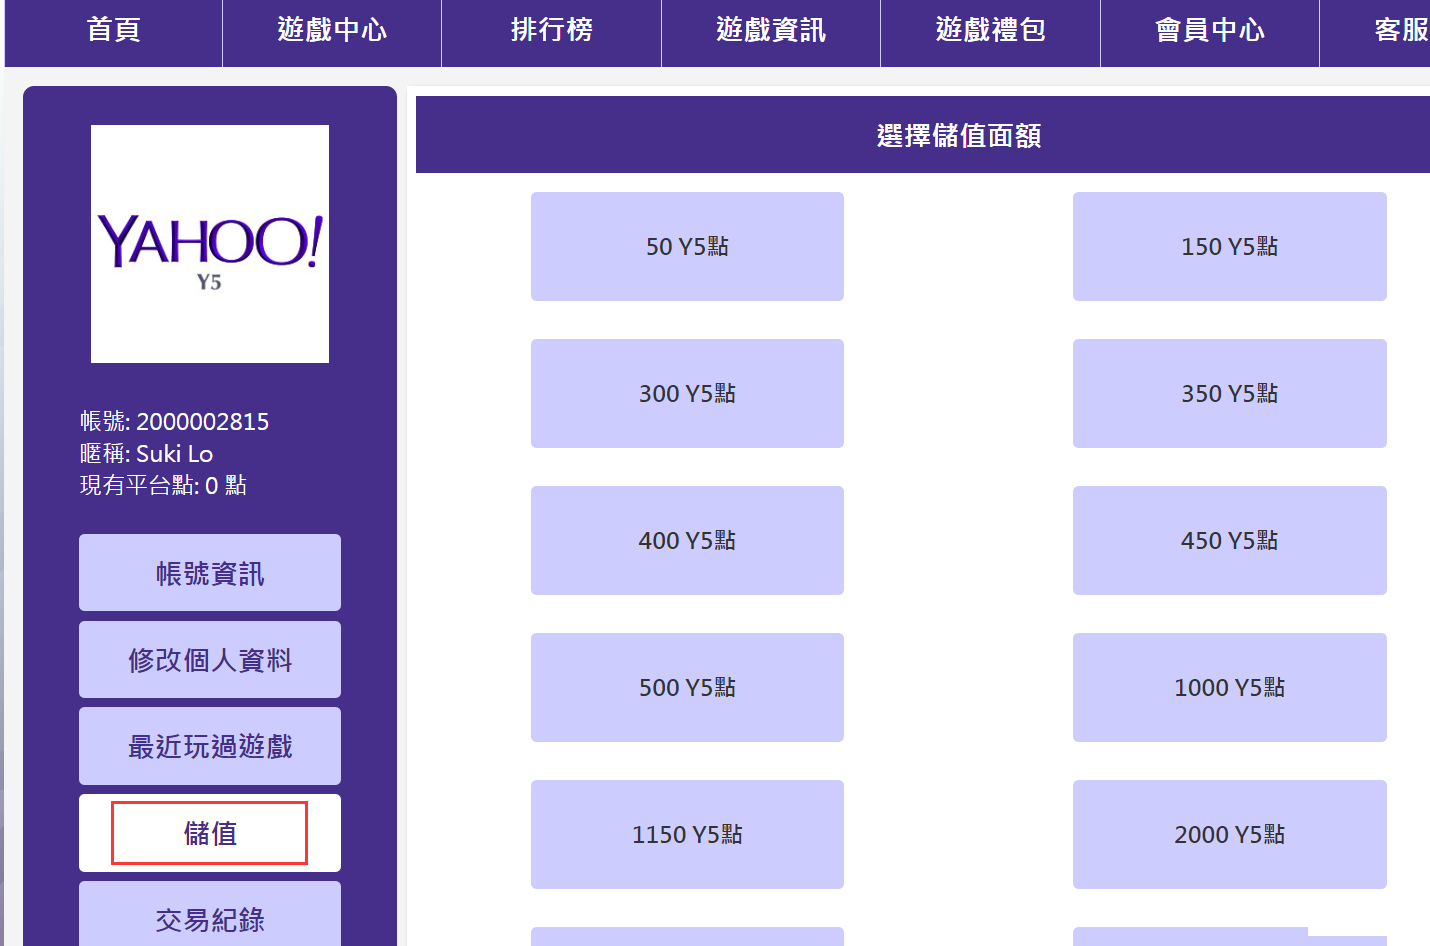Select the 1000 Y5點 denomination
1430x946 pixels.
(1229, 687)
